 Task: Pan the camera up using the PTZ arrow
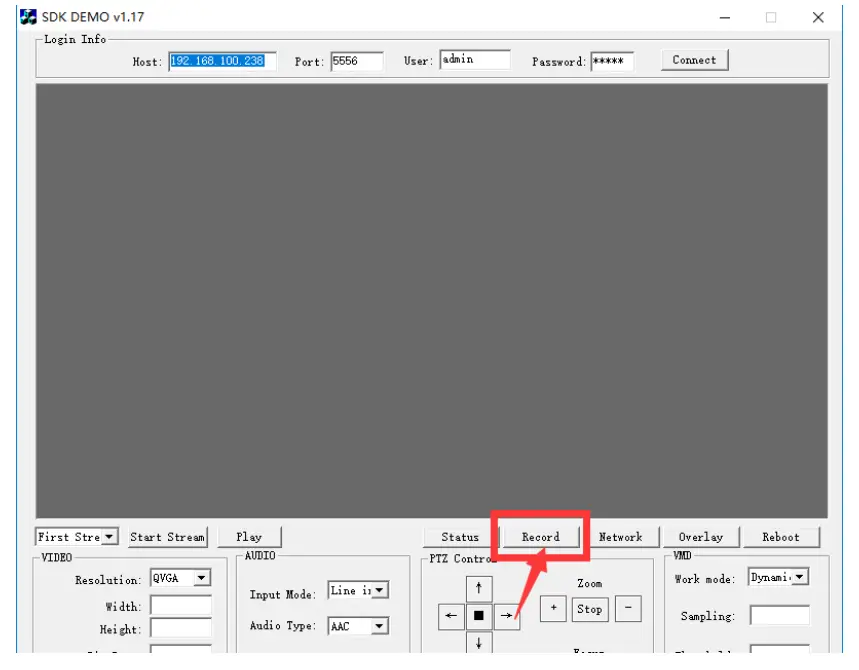[479, 588]
